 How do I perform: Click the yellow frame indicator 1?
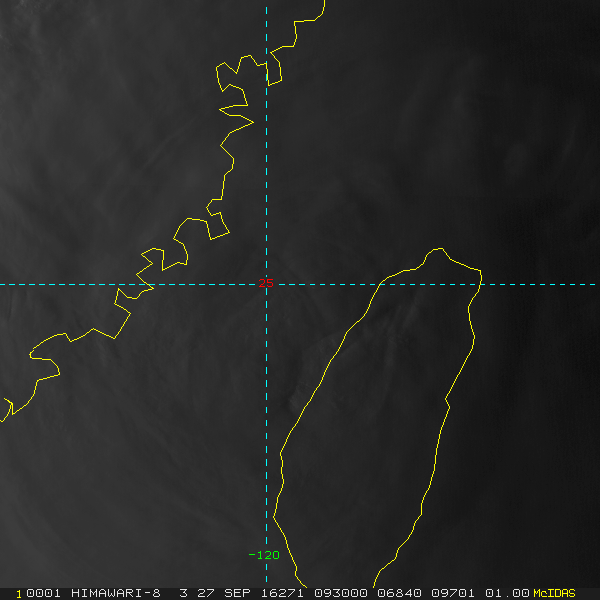point(19,594)
